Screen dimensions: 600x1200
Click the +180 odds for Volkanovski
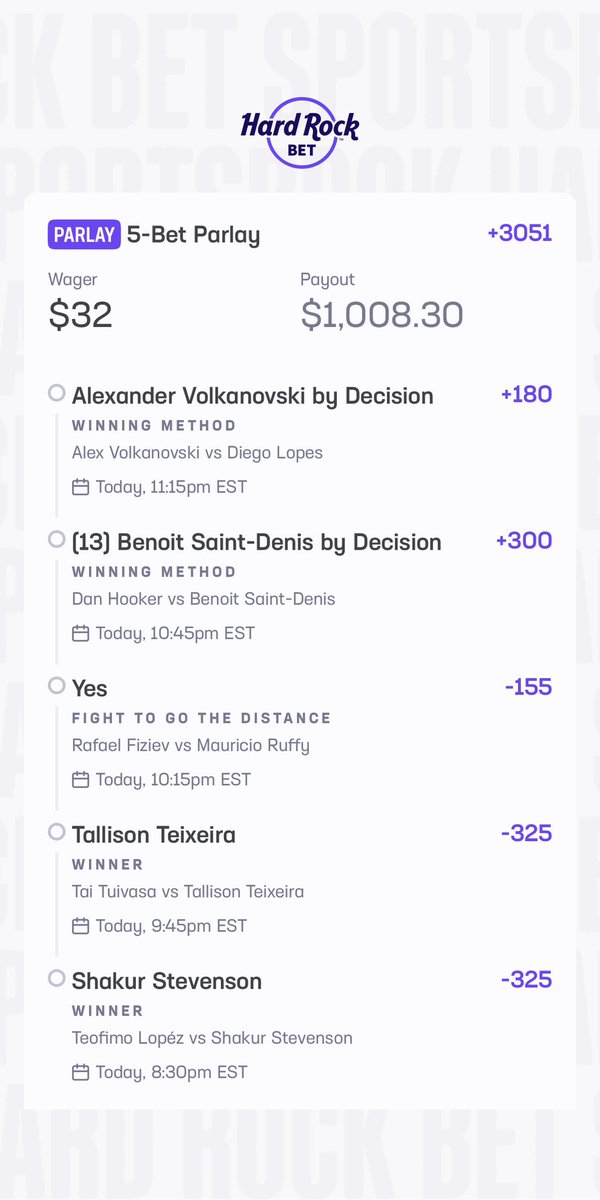[526, 394]
